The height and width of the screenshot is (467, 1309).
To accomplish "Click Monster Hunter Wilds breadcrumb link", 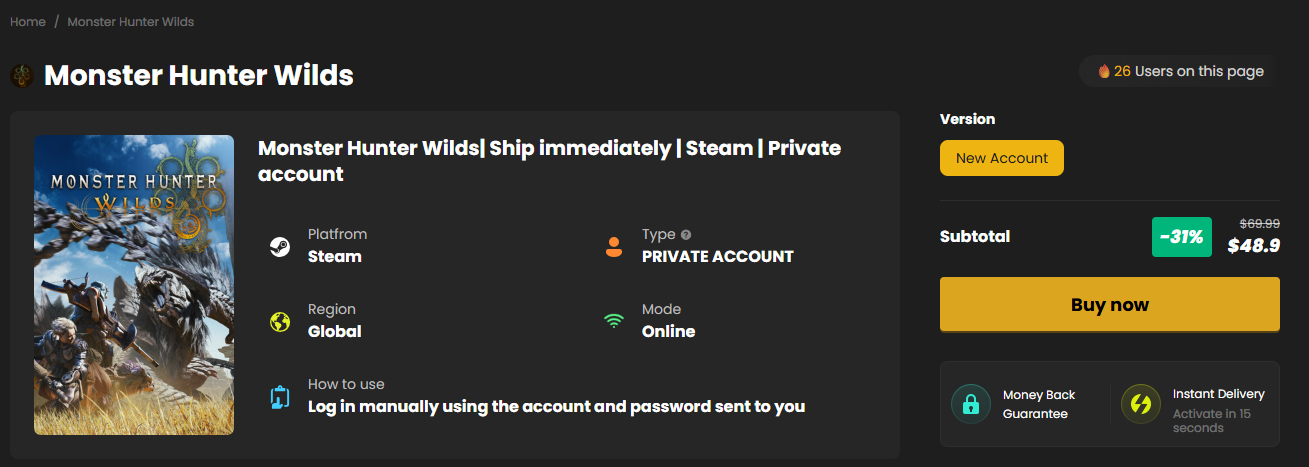I will point(131,22).
